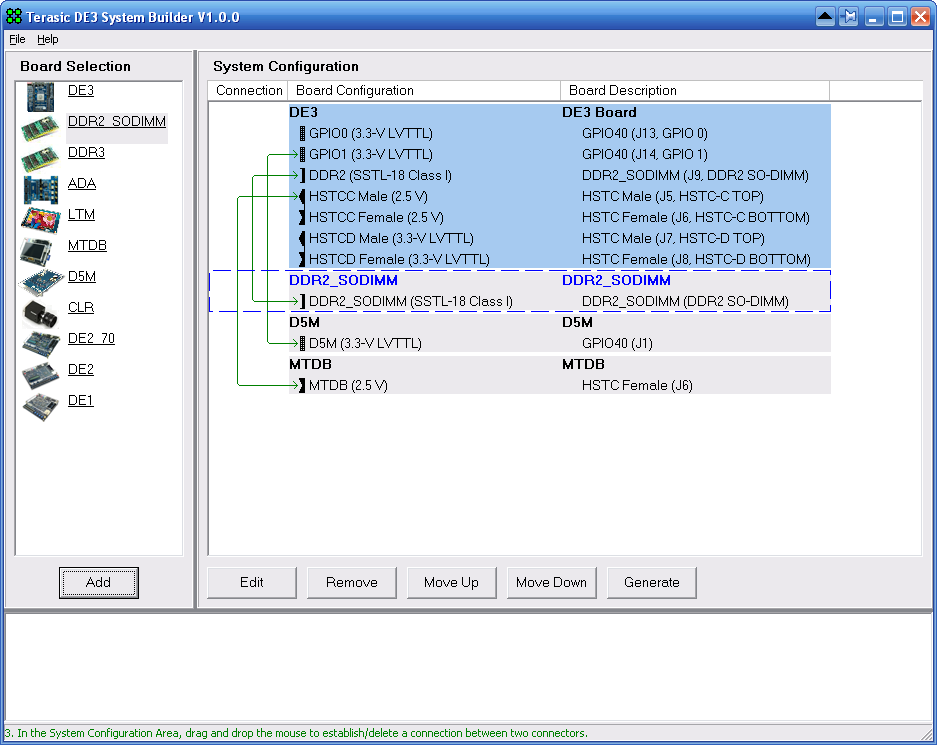This screenshot has height=745, width=937.
Task: Click the GPIO0 connector symbol
Action: pyautogui.click(x=302, y=133)
